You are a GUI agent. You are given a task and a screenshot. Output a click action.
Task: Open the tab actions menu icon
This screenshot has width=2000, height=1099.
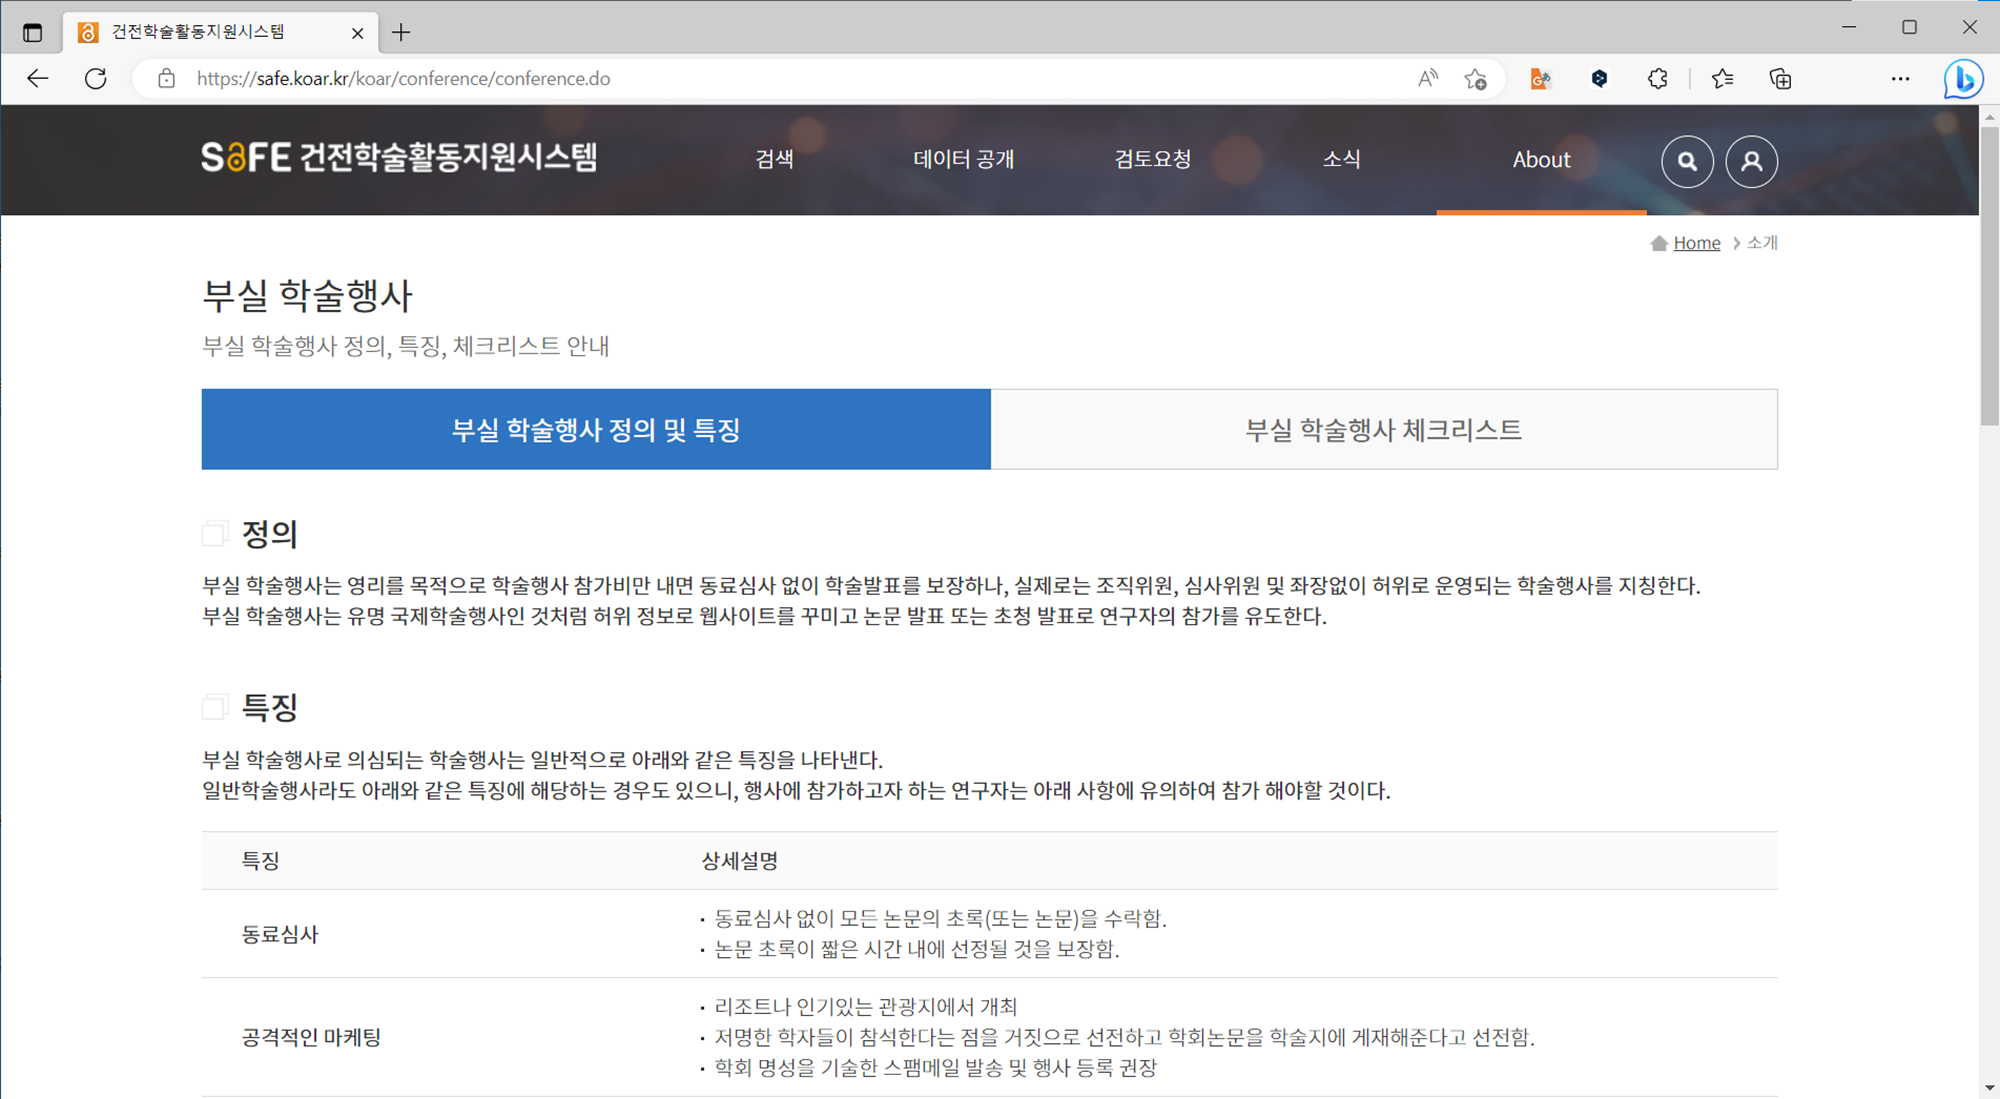coord(32,32)
